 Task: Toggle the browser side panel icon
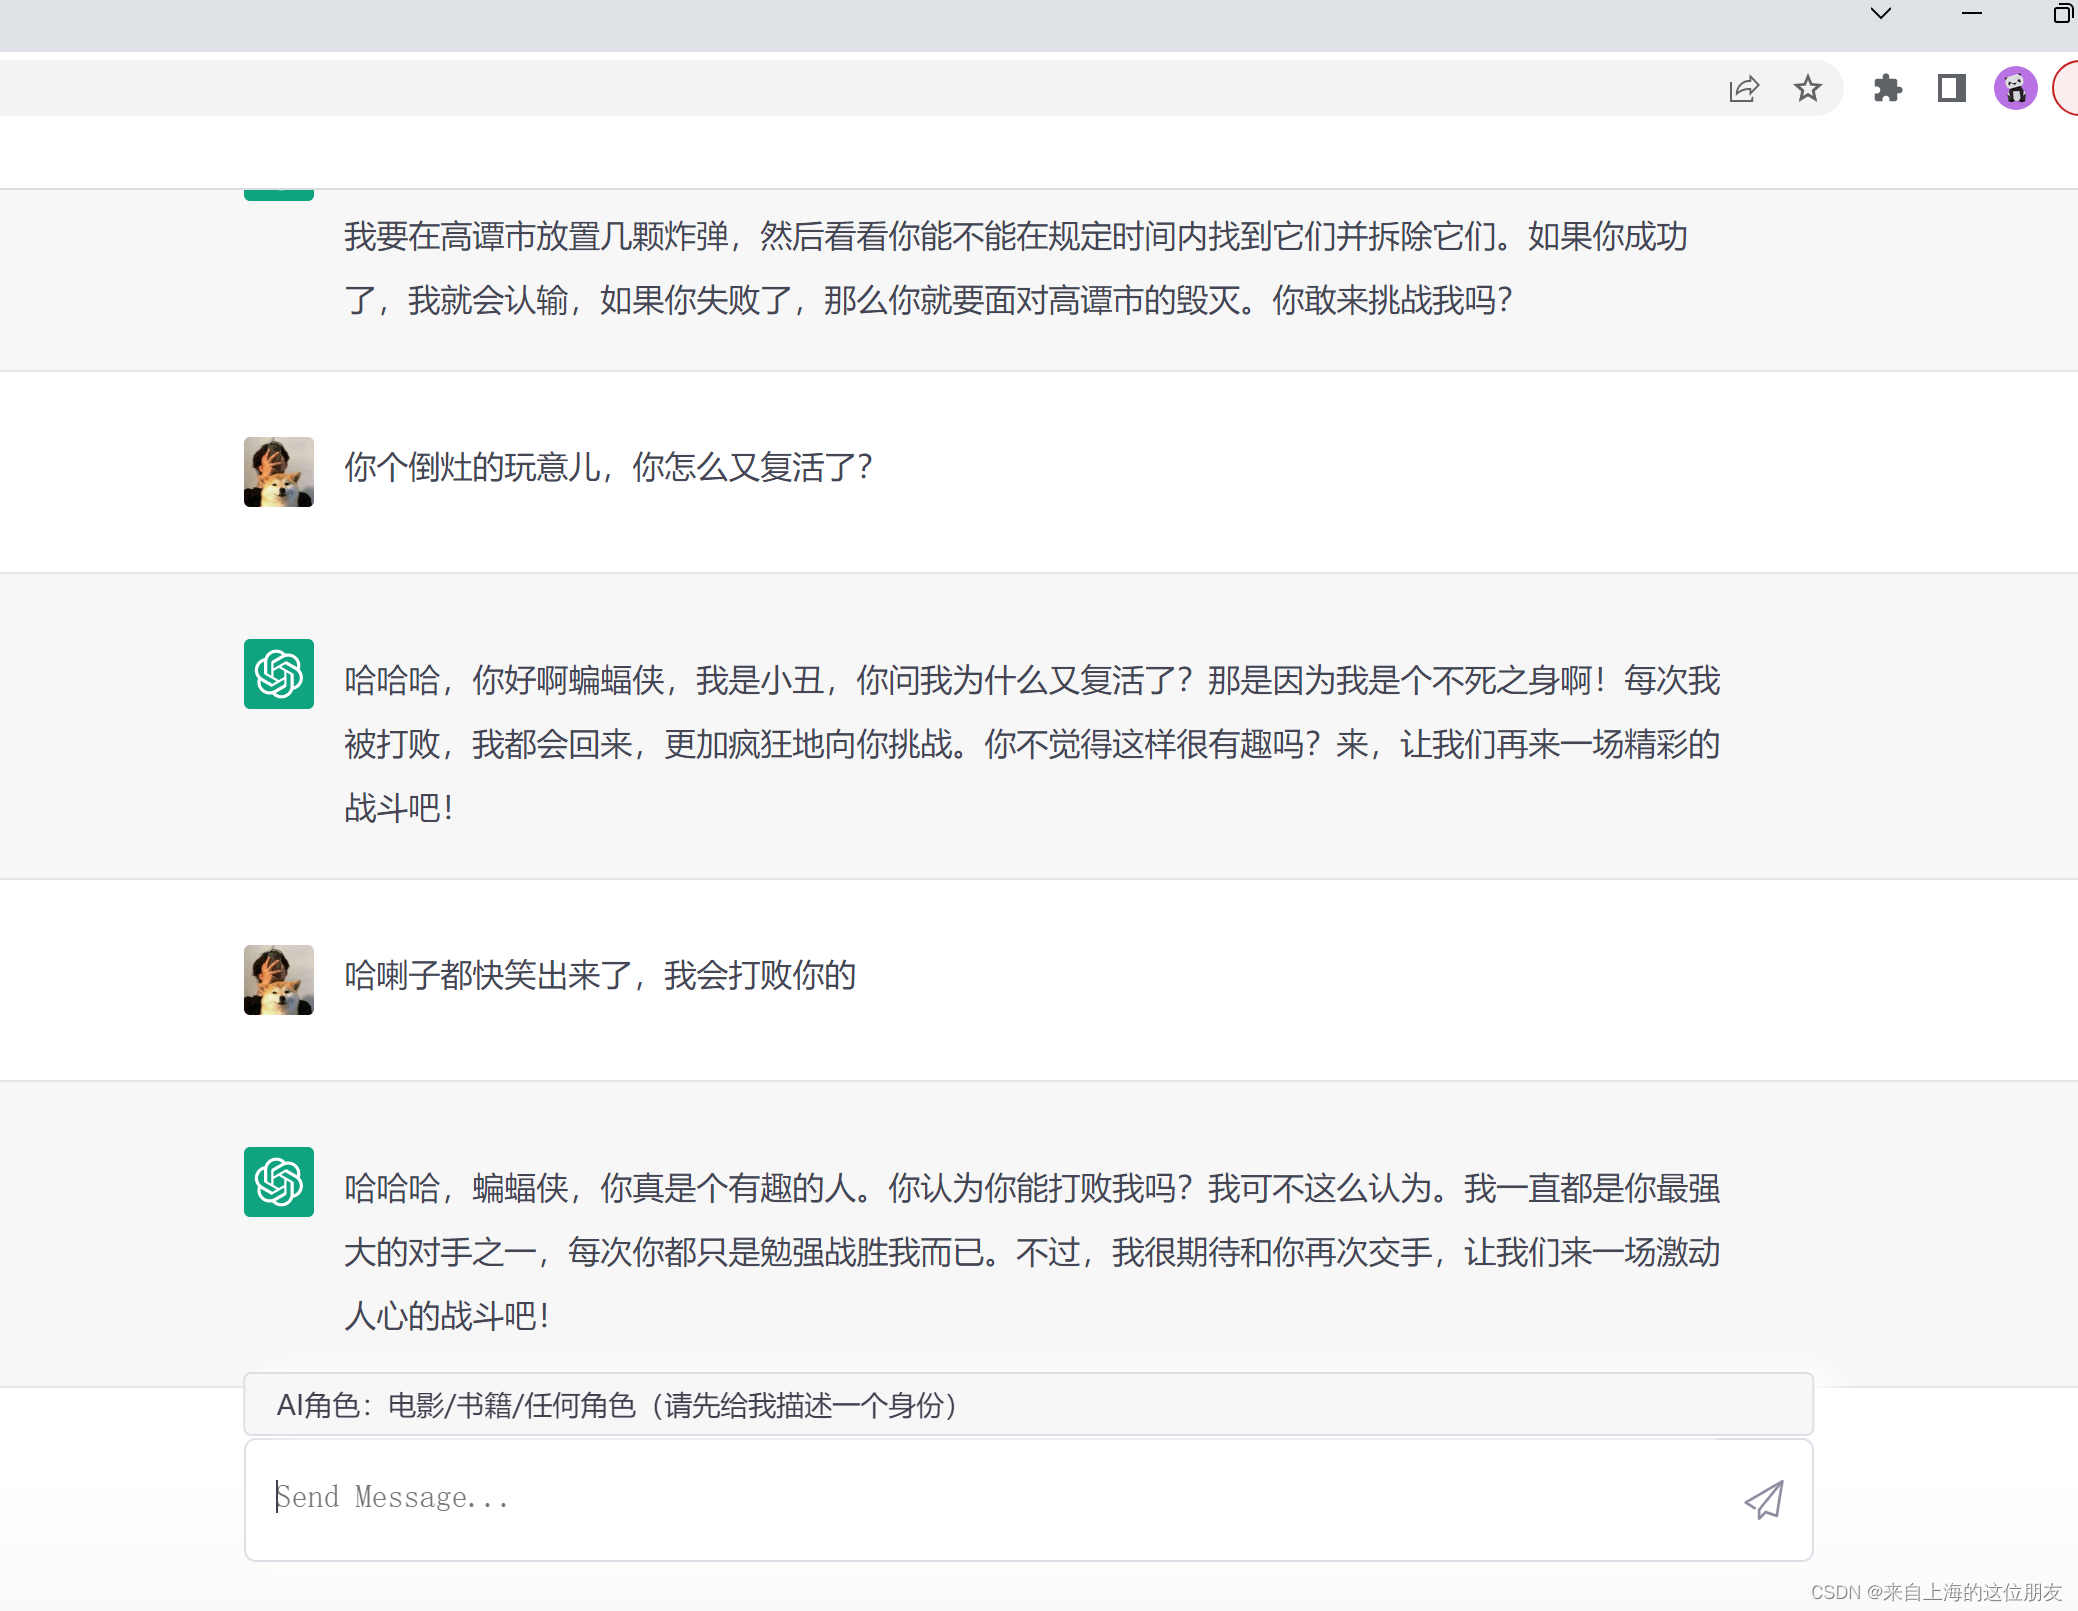pos(1951,89)
